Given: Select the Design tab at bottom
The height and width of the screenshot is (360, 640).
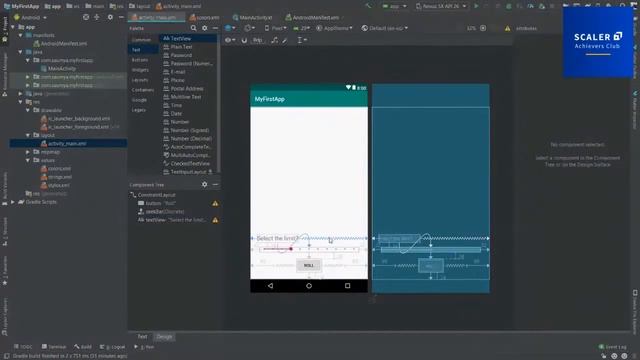Looking at the screenshot, I should (x=164, y=337).
